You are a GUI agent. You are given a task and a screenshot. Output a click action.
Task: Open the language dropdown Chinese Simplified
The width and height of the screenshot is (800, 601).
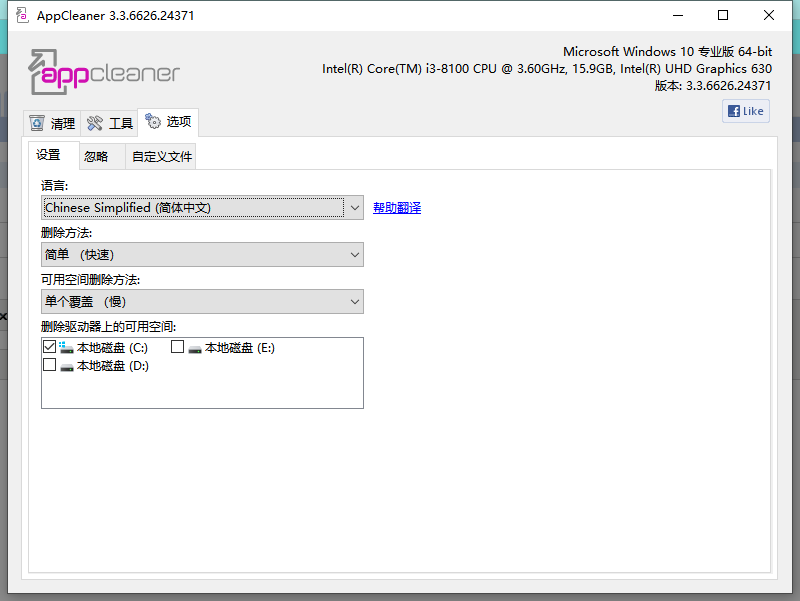tap(202, 208)
